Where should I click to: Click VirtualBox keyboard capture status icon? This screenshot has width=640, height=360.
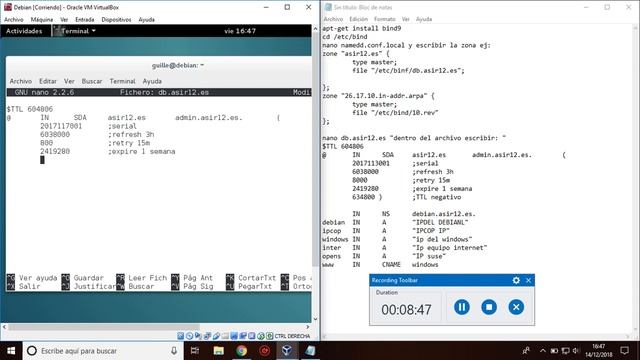[x=269, y=336]
